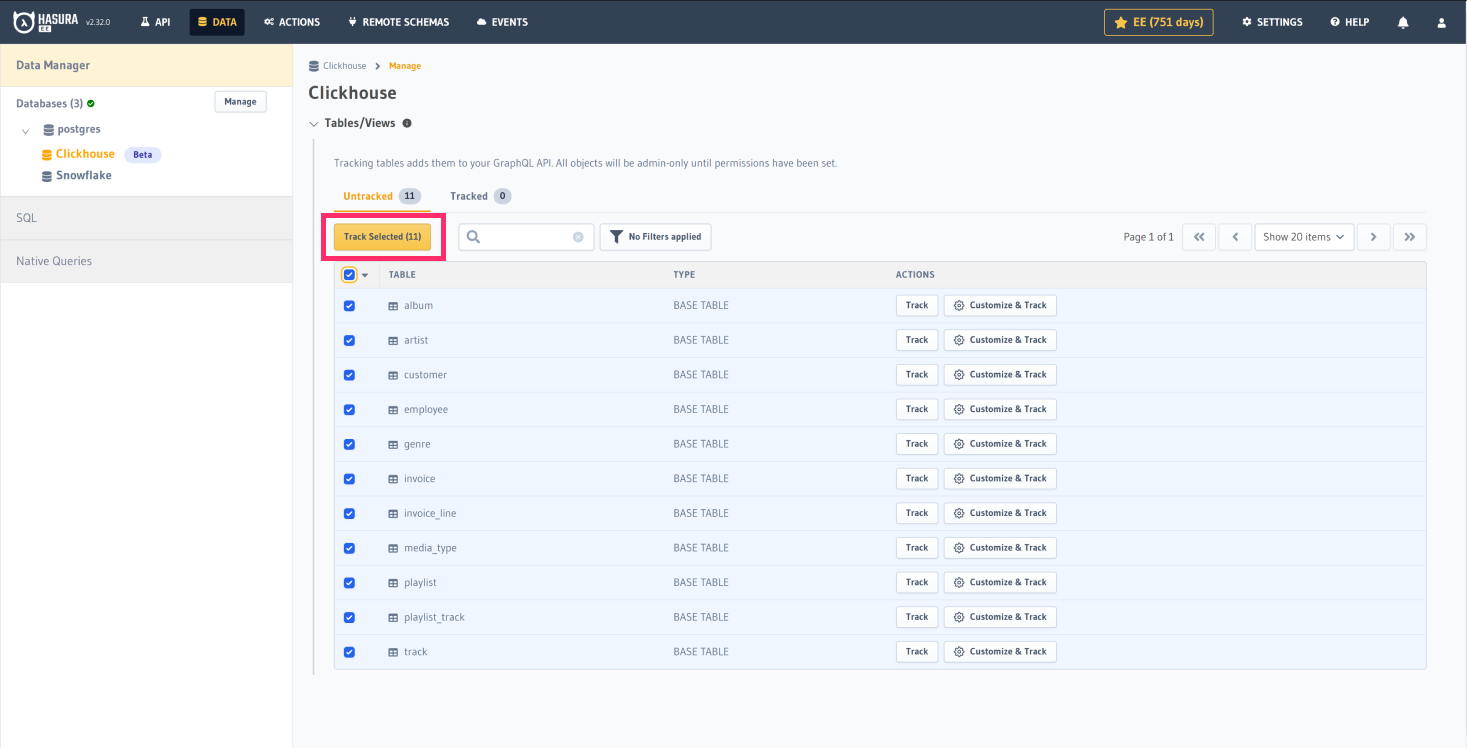
Task: Open the EVENTS tab
Action: click(502, 22)
